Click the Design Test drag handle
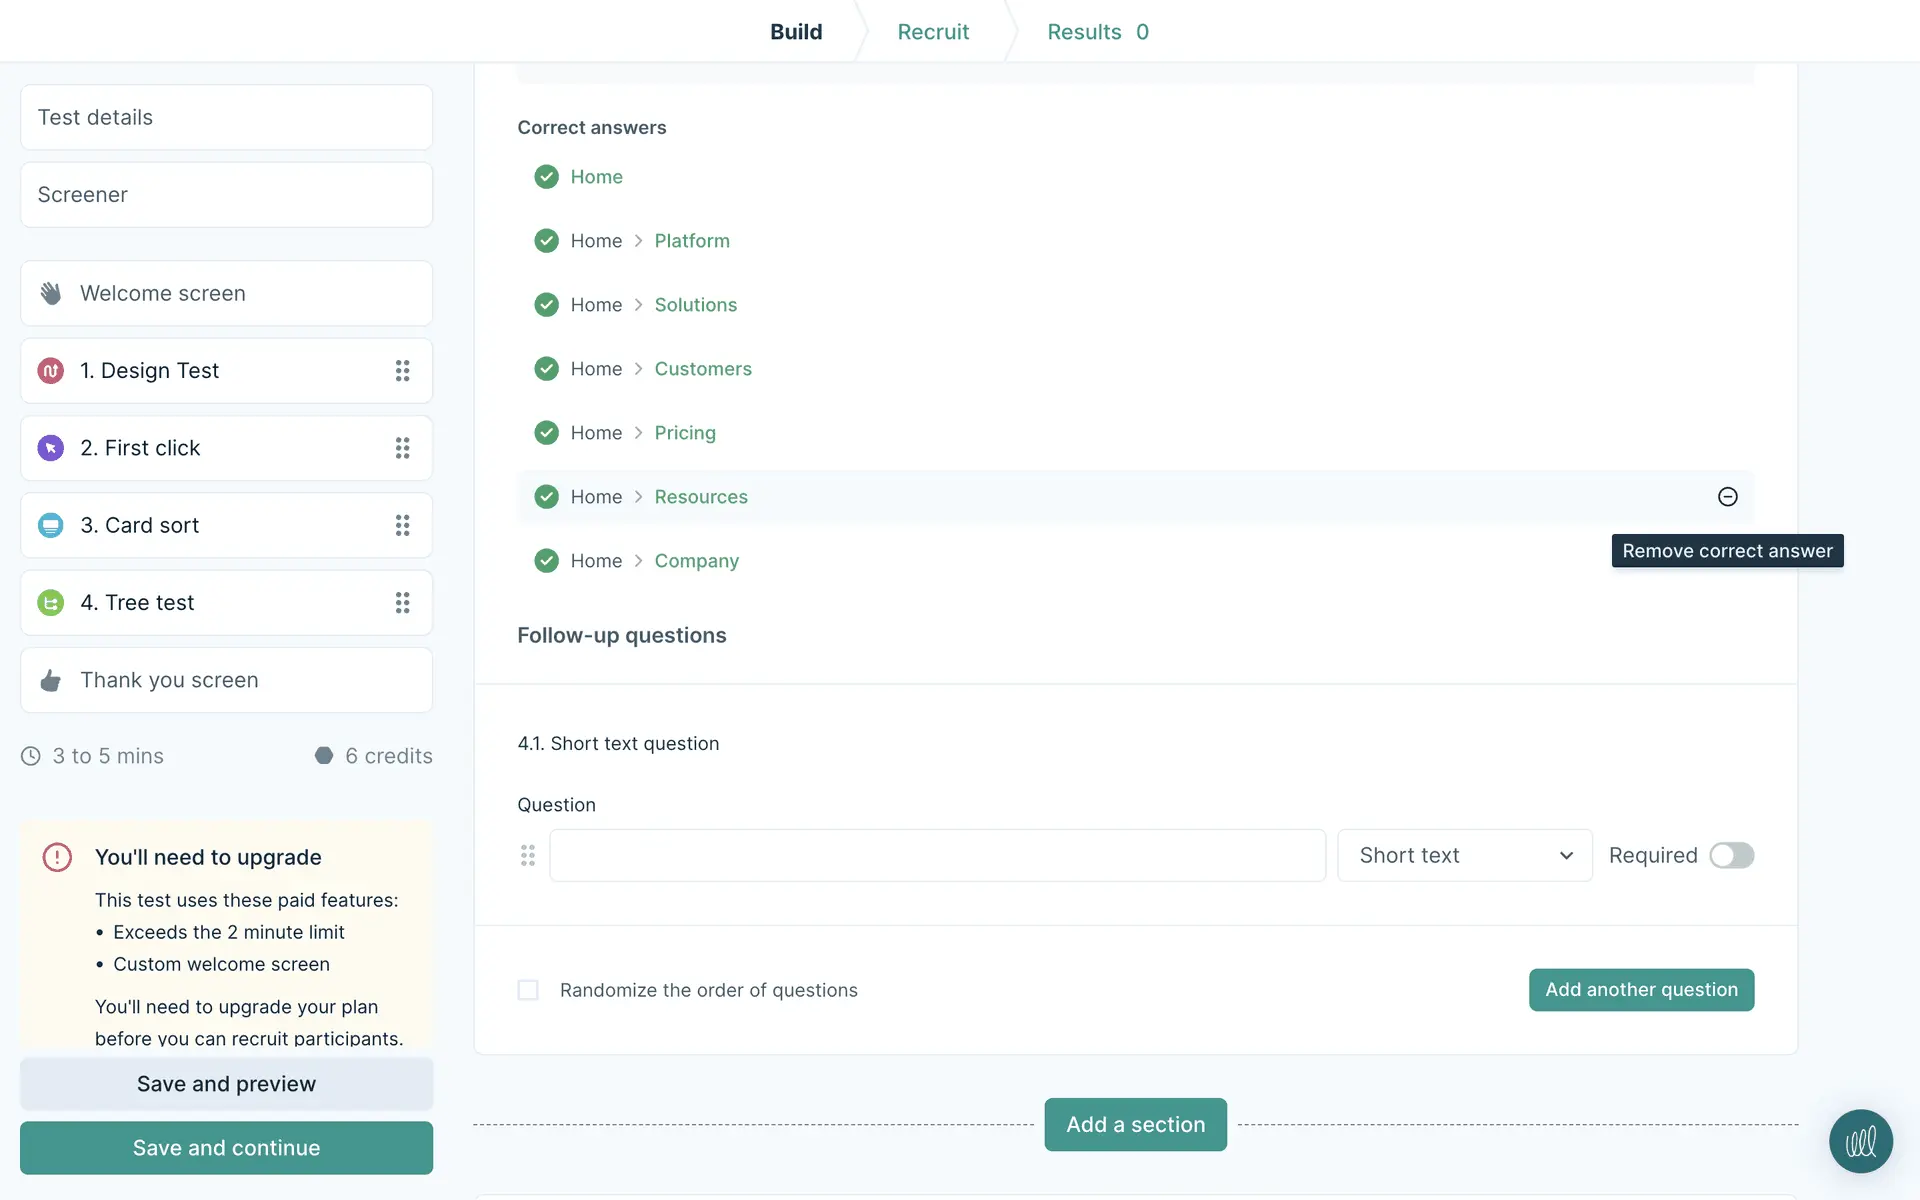 [402, 371]
